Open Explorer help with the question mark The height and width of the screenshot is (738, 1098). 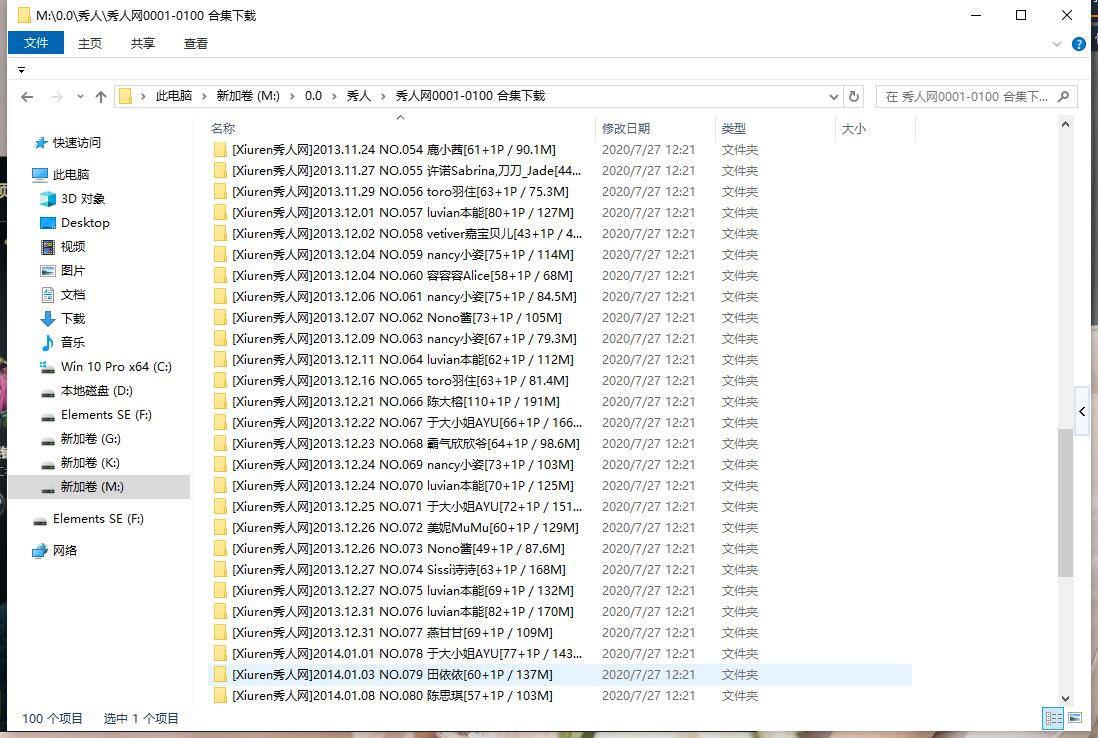[x=1079, y=44]
